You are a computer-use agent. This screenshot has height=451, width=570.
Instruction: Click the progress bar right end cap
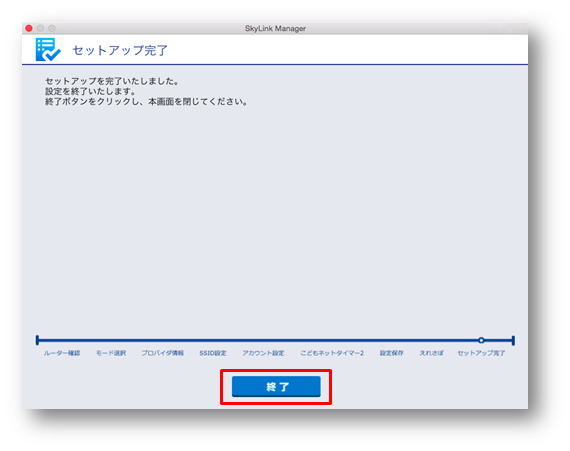coord(513,341)
